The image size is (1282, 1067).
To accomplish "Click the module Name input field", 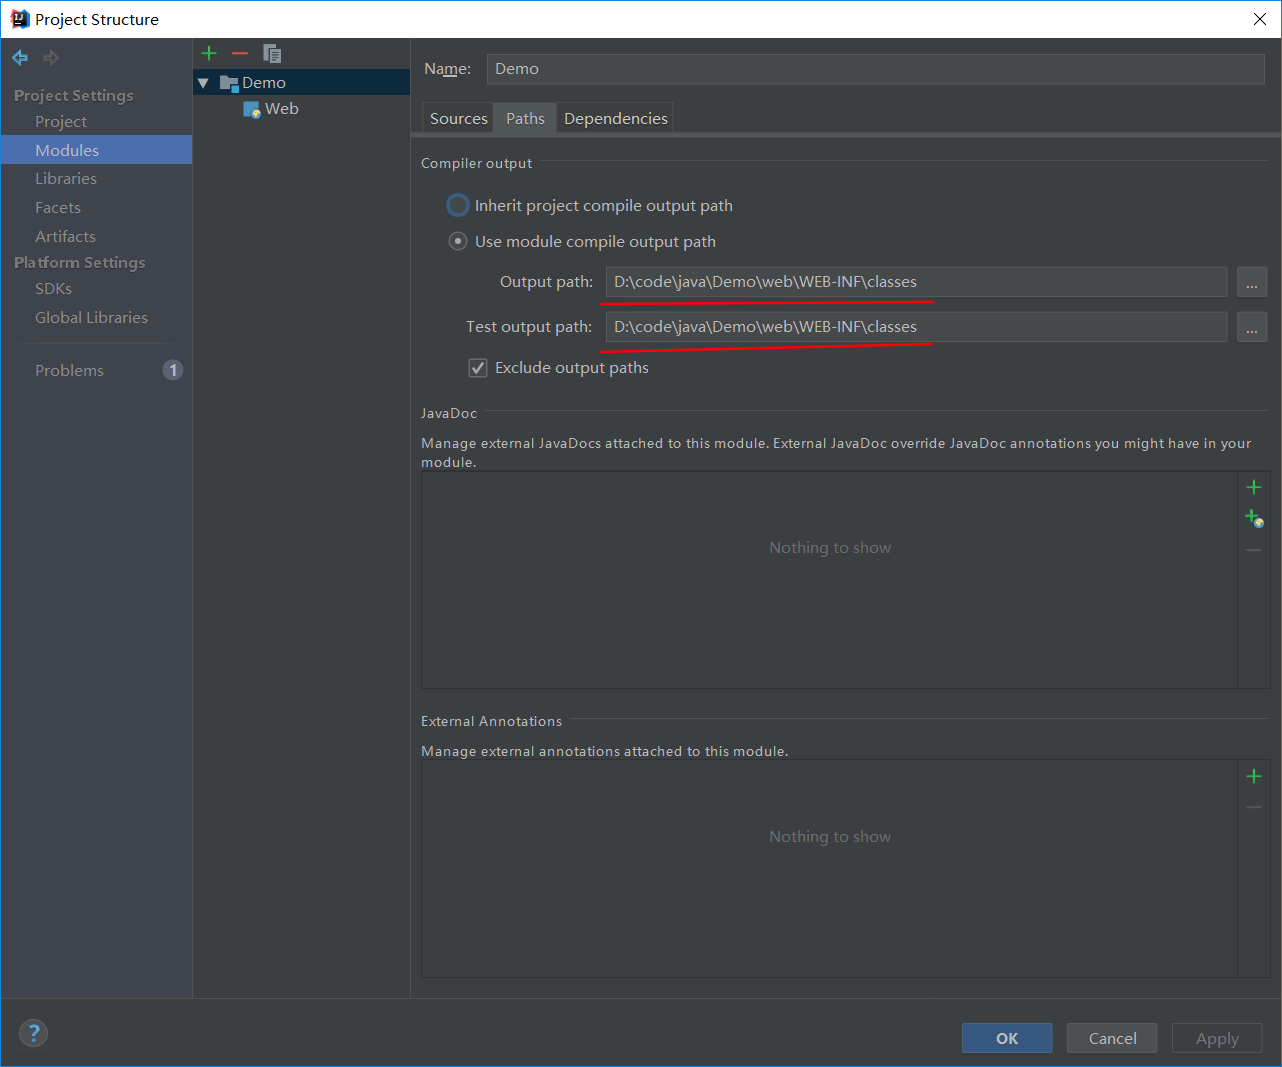I will pyautogui.click(x=876, y=68).
